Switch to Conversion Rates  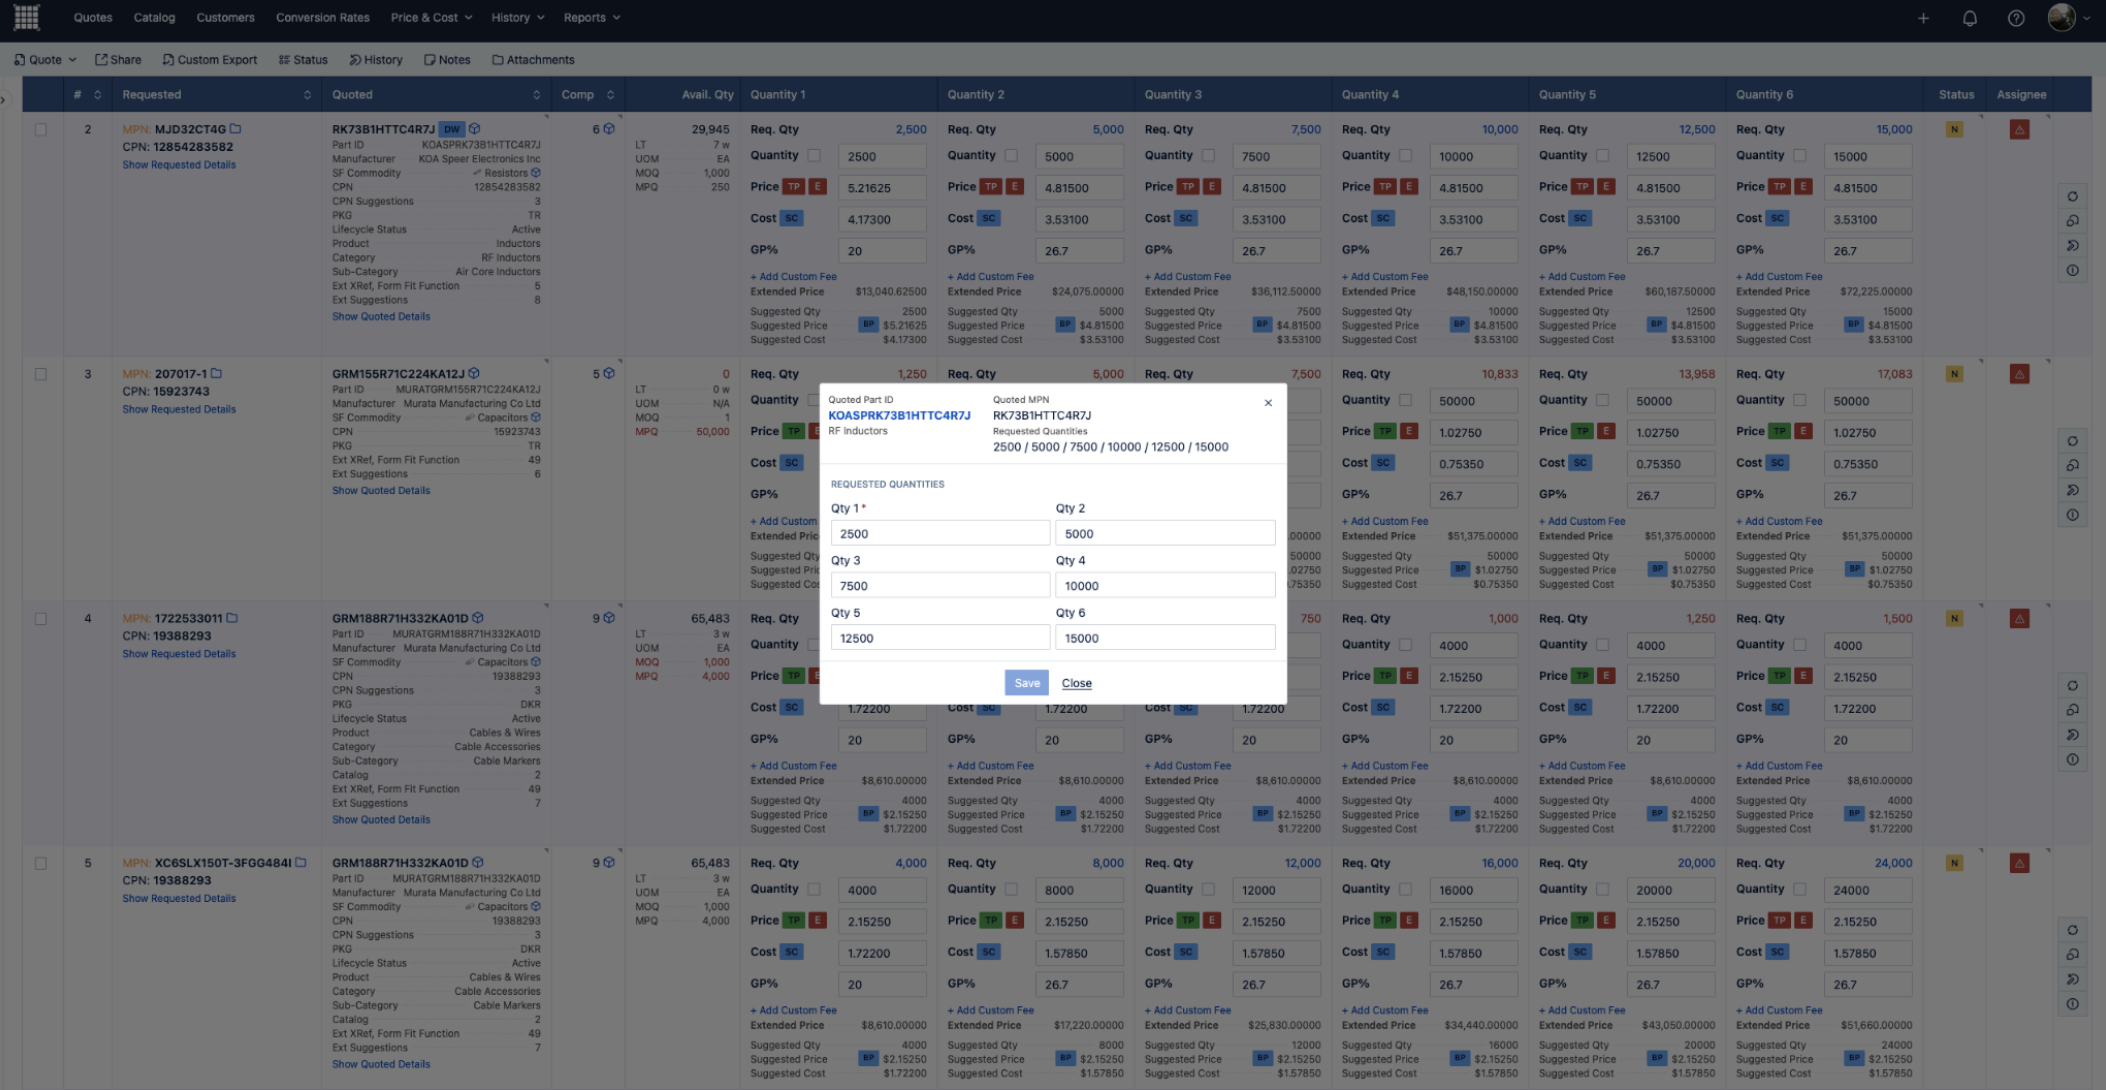[x=322, y=17]
